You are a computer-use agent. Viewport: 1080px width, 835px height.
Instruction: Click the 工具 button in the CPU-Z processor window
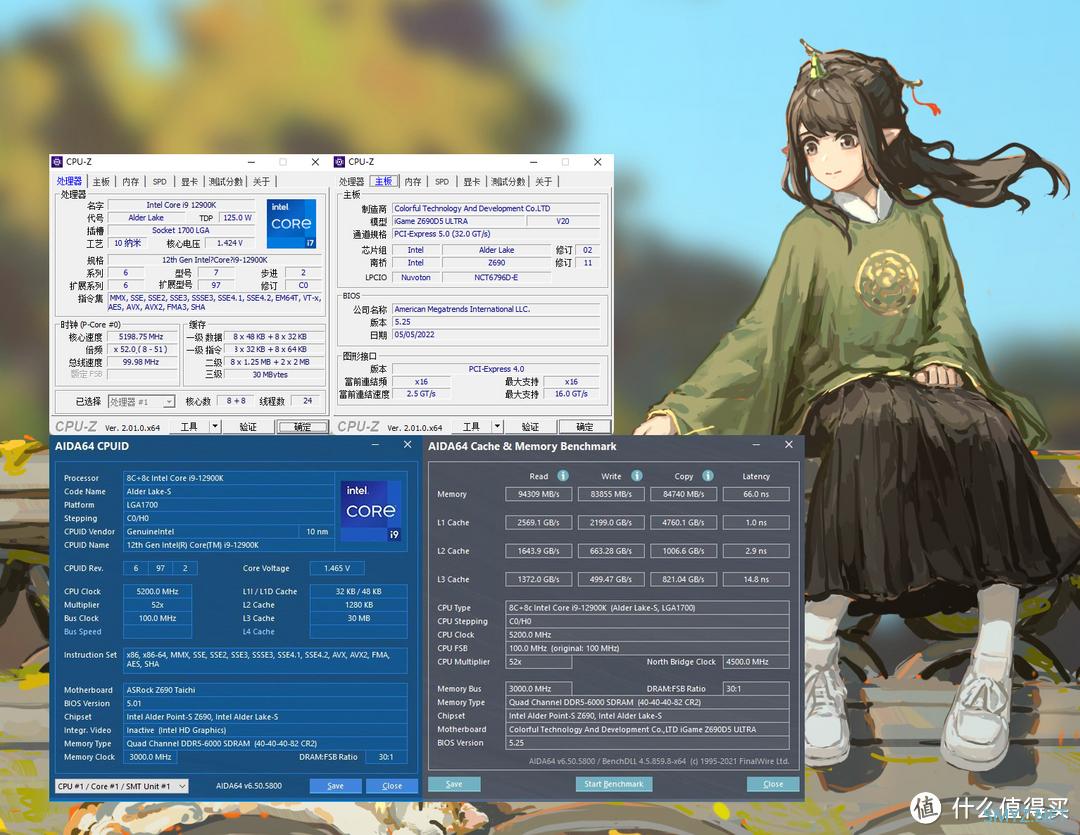coord(189,426)
